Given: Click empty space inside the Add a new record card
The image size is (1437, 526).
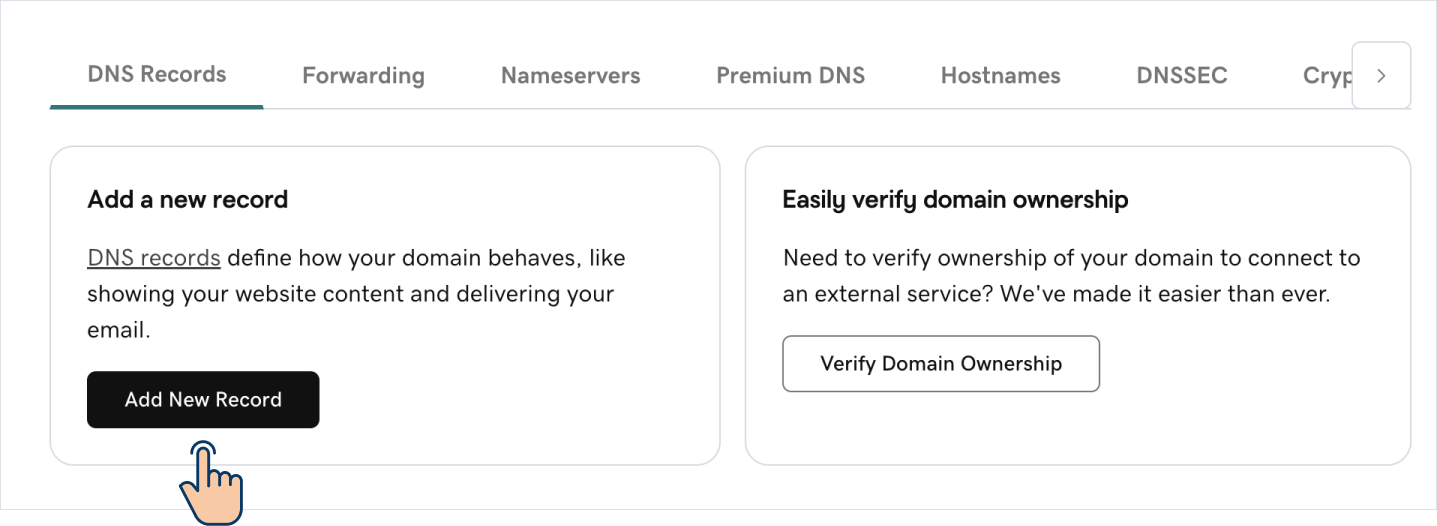Looking at the screenshot, I should coord(520,400).
